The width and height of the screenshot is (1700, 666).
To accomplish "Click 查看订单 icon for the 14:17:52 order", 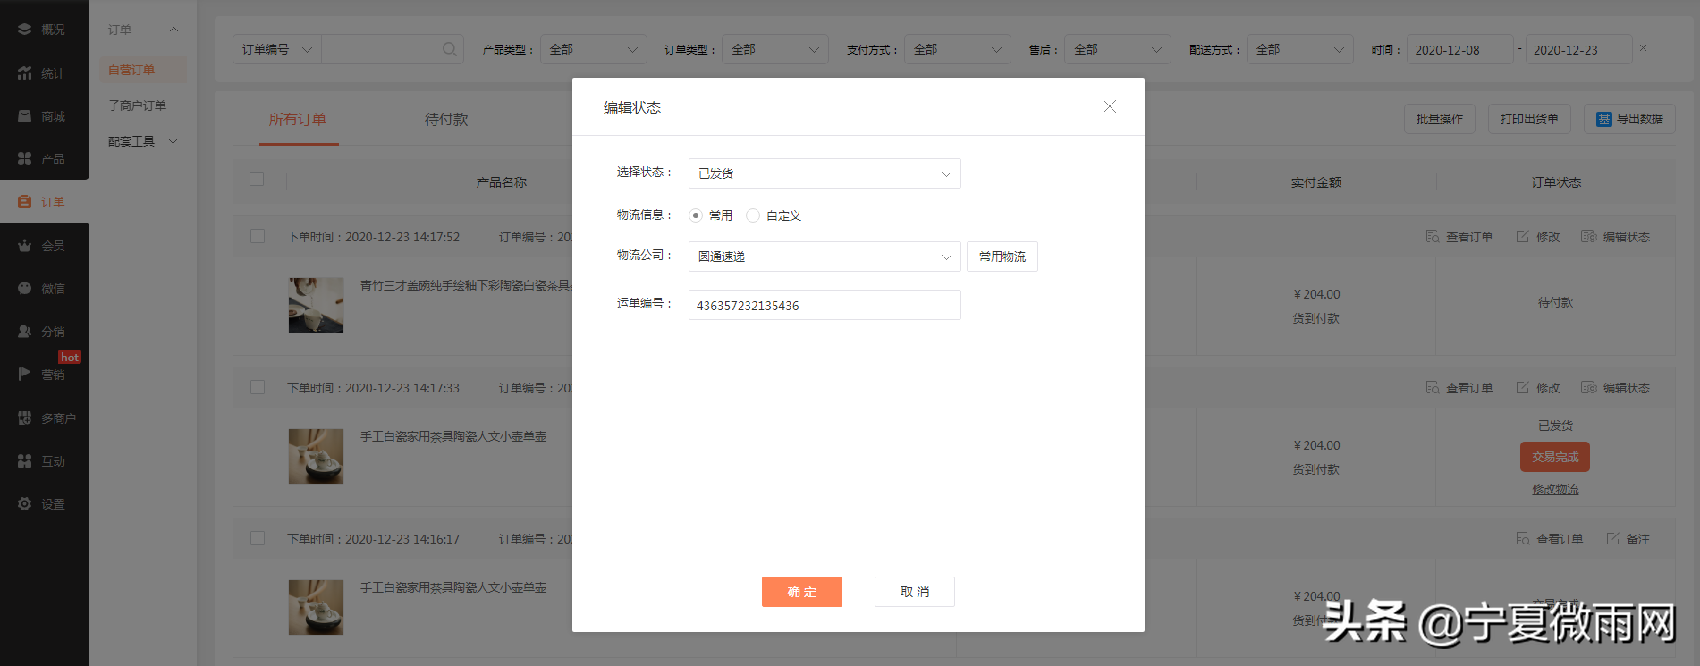I will point(1432,237).
